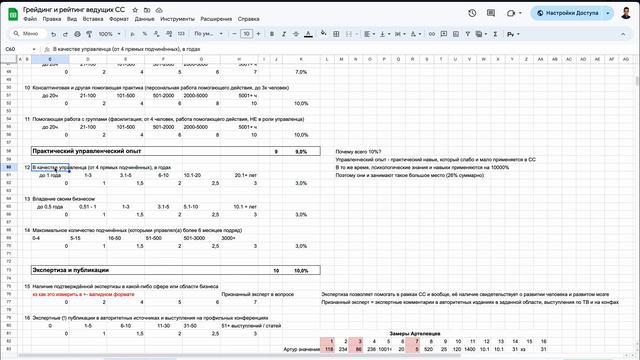Select the Paint format tool
Viewport: 640px width, 360px height.
point(89,34)
